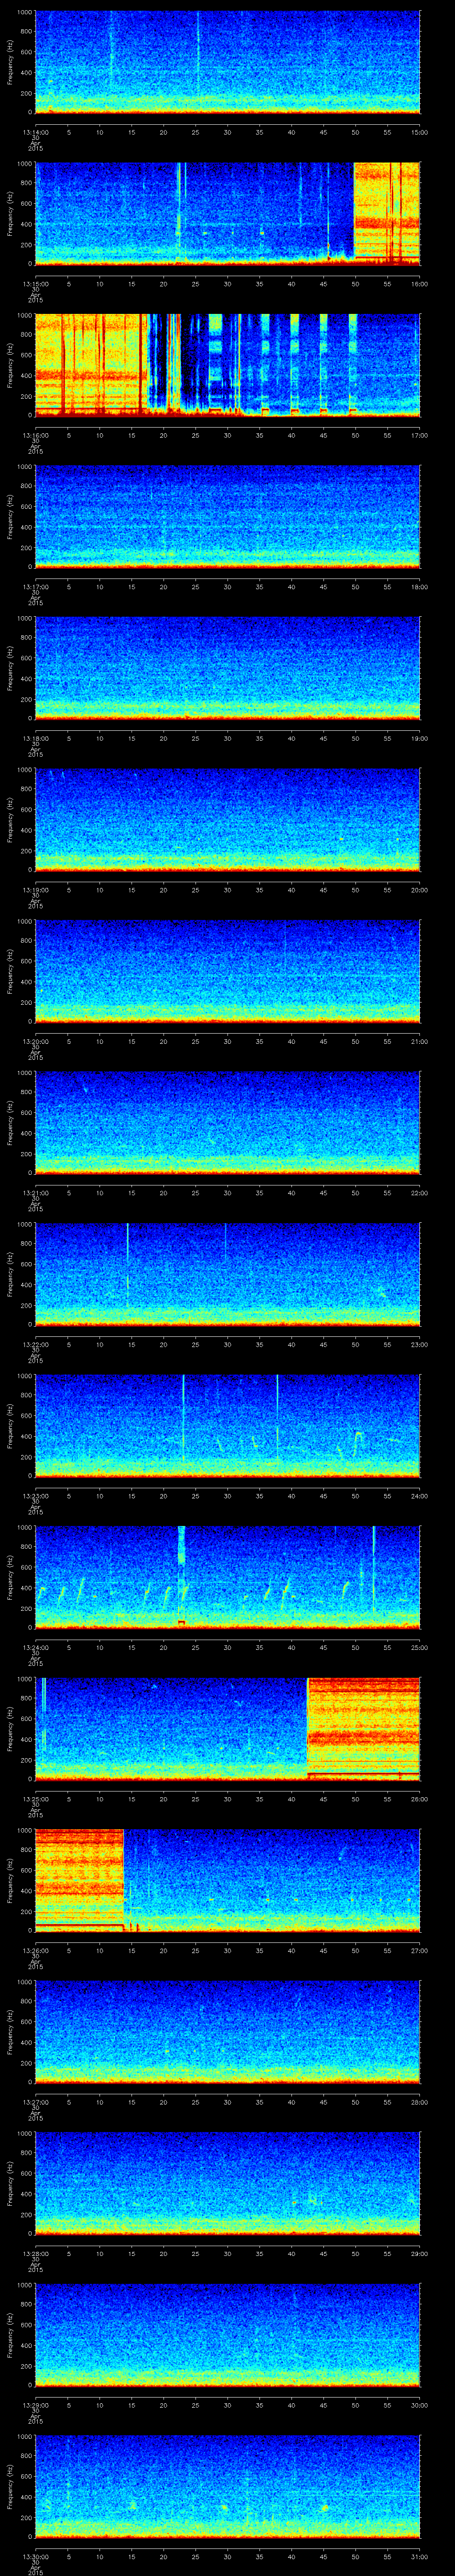Open the spectrogram panel starting at 13:18:00
The width and height of the screenshot is (455, 2576).
[228, 669]
